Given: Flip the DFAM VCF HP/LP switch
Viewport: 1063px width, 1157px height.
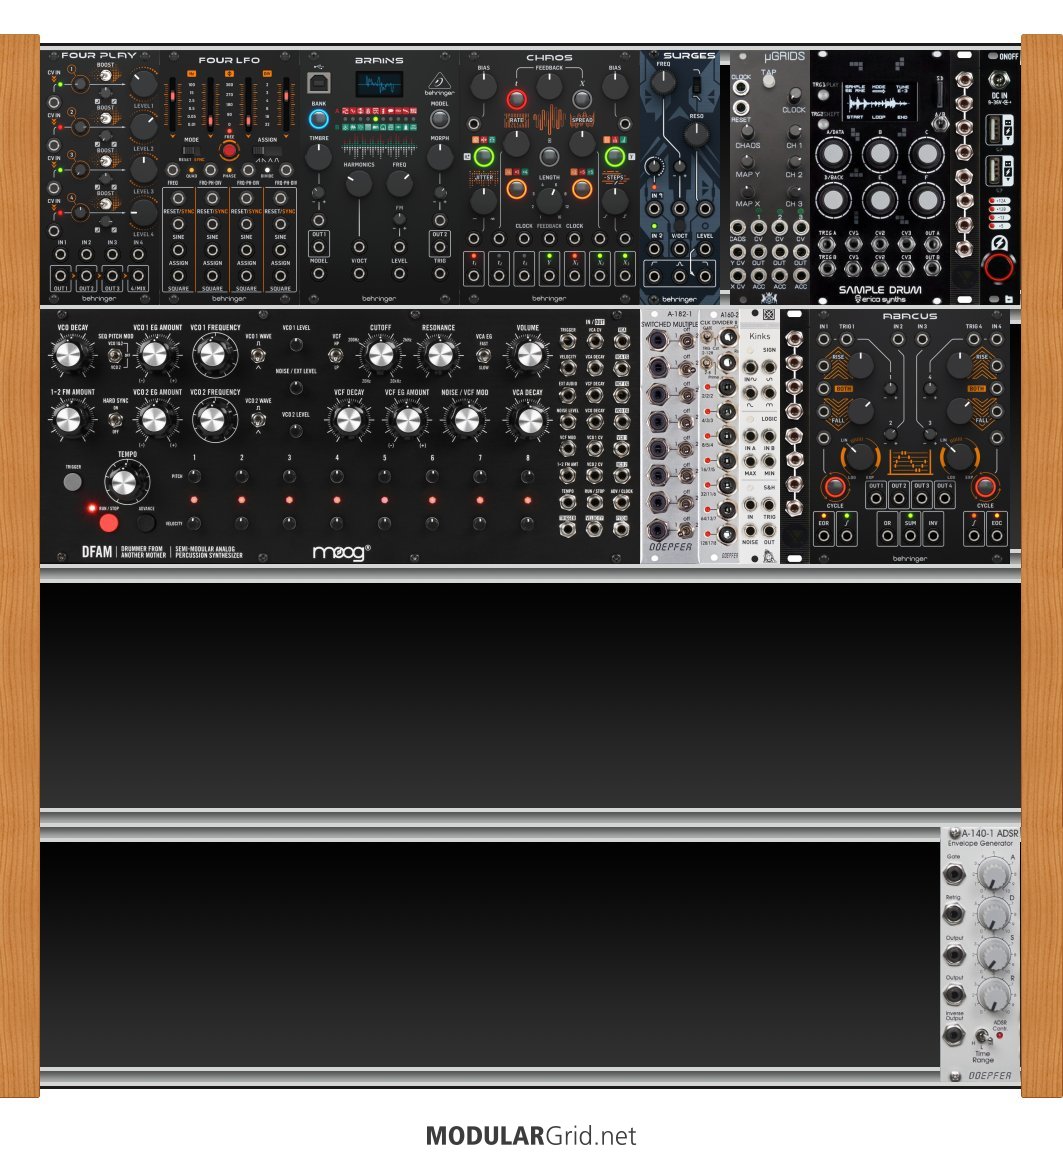Looking at the screenshot, I should coord(336,356).
